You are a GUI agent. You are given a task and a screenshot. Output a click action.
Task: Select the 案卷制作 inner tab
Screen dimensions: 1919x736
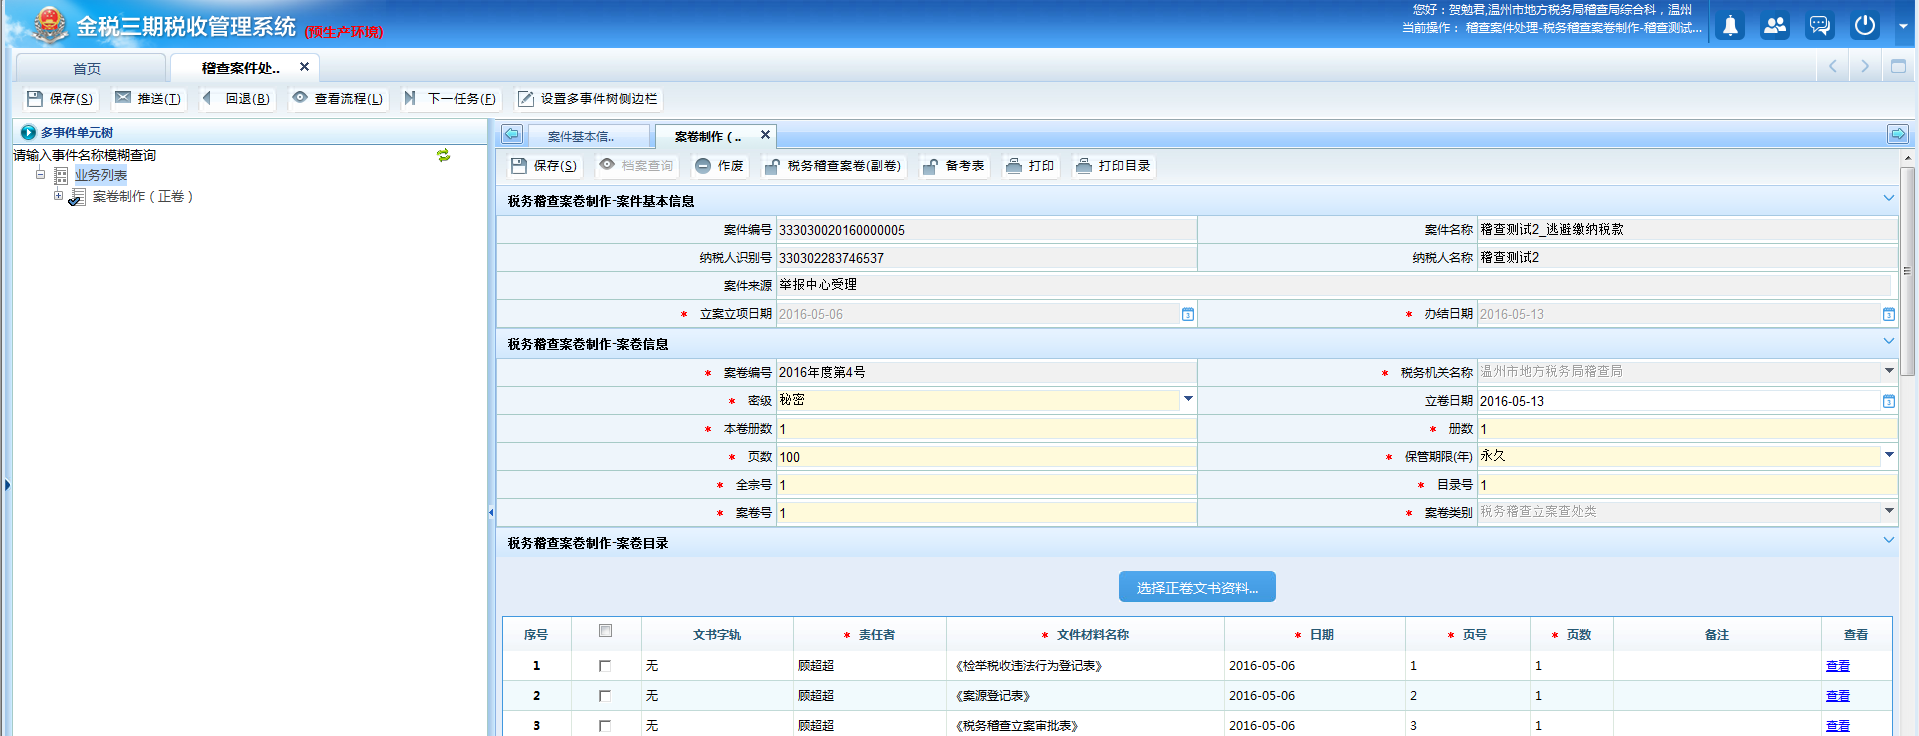tap(707, 137)
